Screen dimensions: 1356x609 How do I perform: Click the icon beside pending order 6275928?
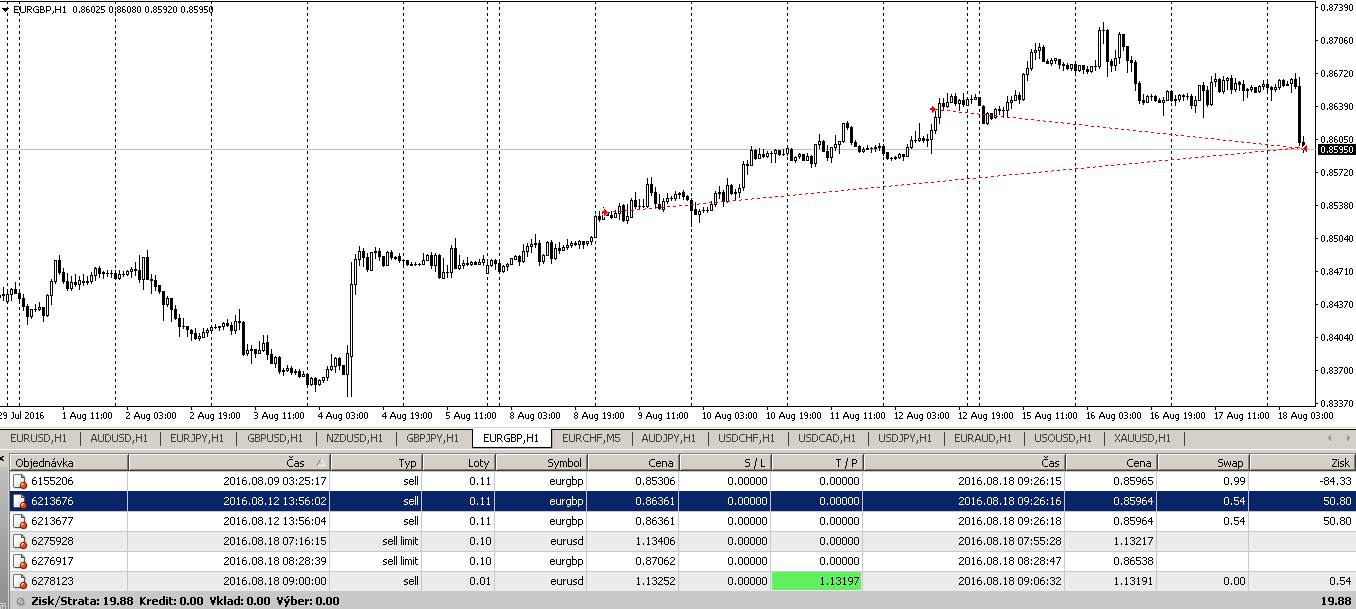tap(19, 541)
